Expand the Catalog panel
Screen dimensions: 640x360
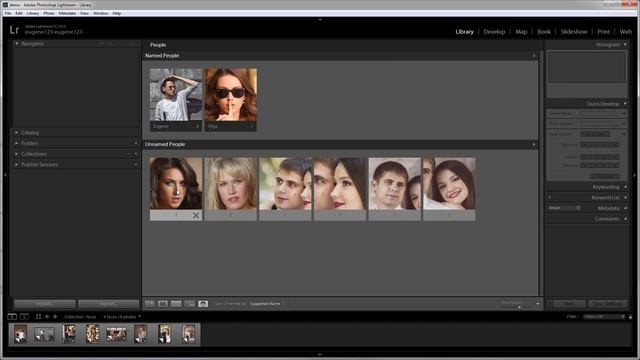[17, 133]
